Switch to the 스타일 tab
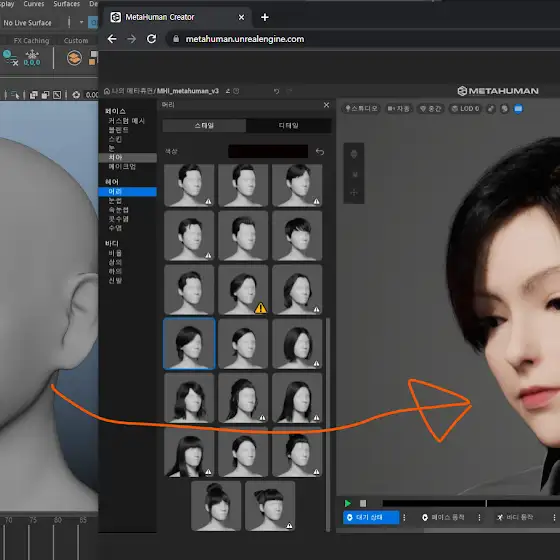Image resolution: width=560 pixels, height=560 pixels. tap(204, 125)
